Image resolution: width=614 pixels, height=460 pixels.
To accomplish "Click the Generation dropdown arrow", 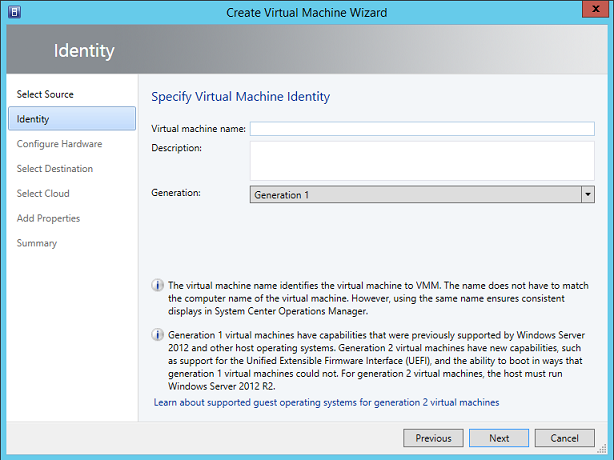I will pos(588,195).
